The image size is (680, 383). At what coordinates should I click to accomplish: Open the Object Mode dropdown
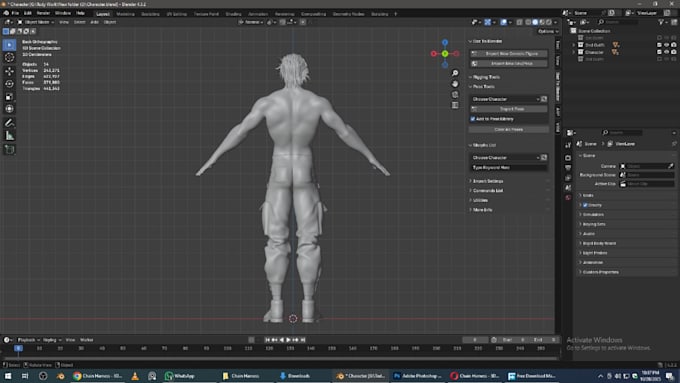(36, 22)
